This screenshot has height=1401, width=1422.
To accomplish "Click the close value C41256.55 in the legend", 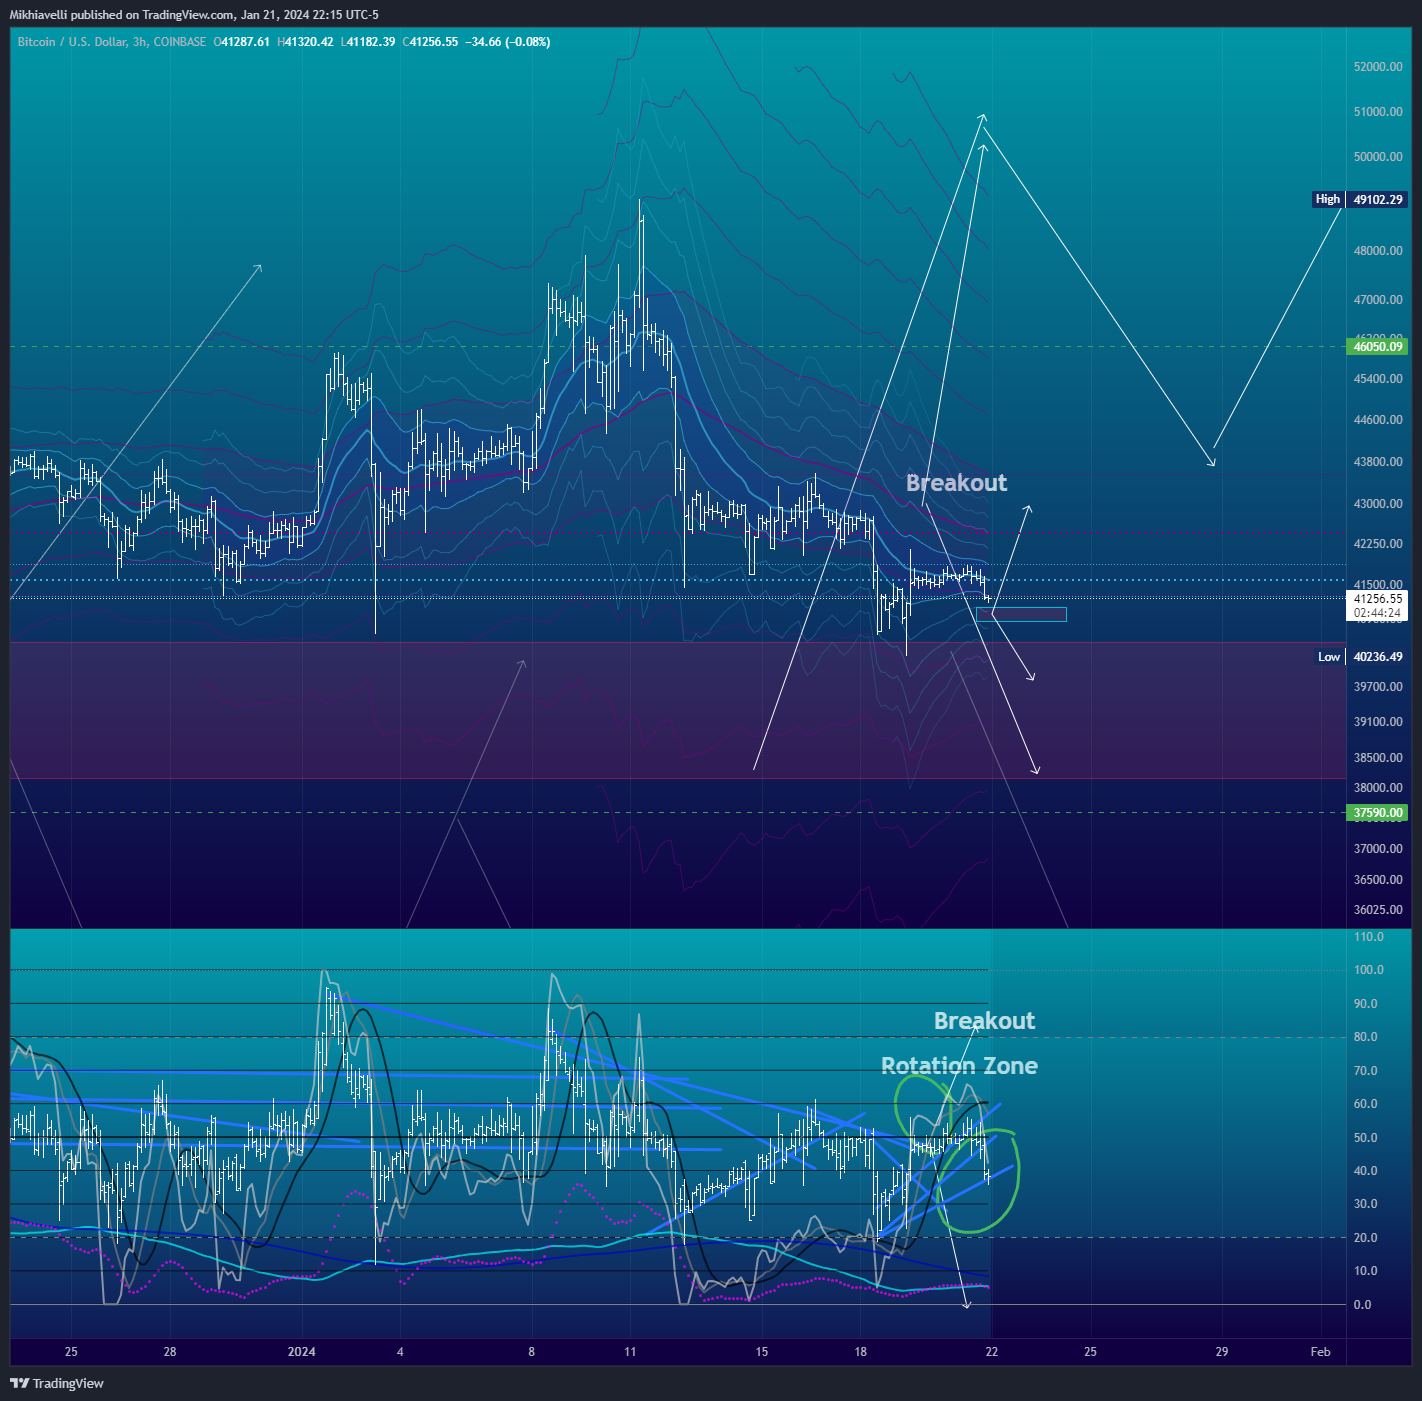I will (x=431, y=42).
